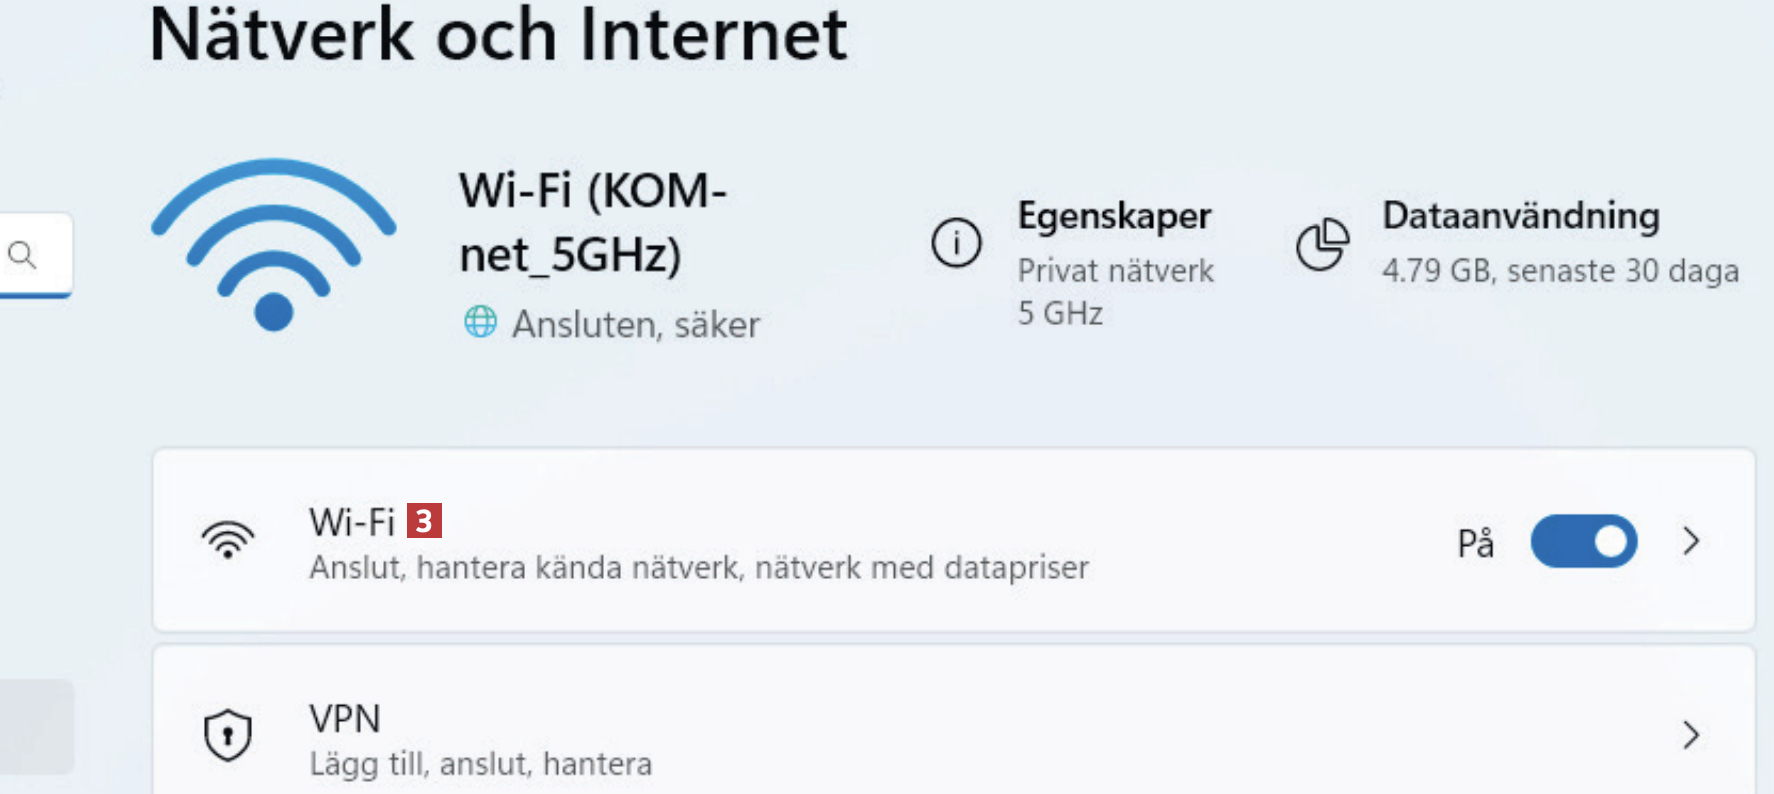Screen dimensions: 1774x794
Task: Open Dataanvändning data usage details
Action: pyautogui.click(x=1520, y=216)
